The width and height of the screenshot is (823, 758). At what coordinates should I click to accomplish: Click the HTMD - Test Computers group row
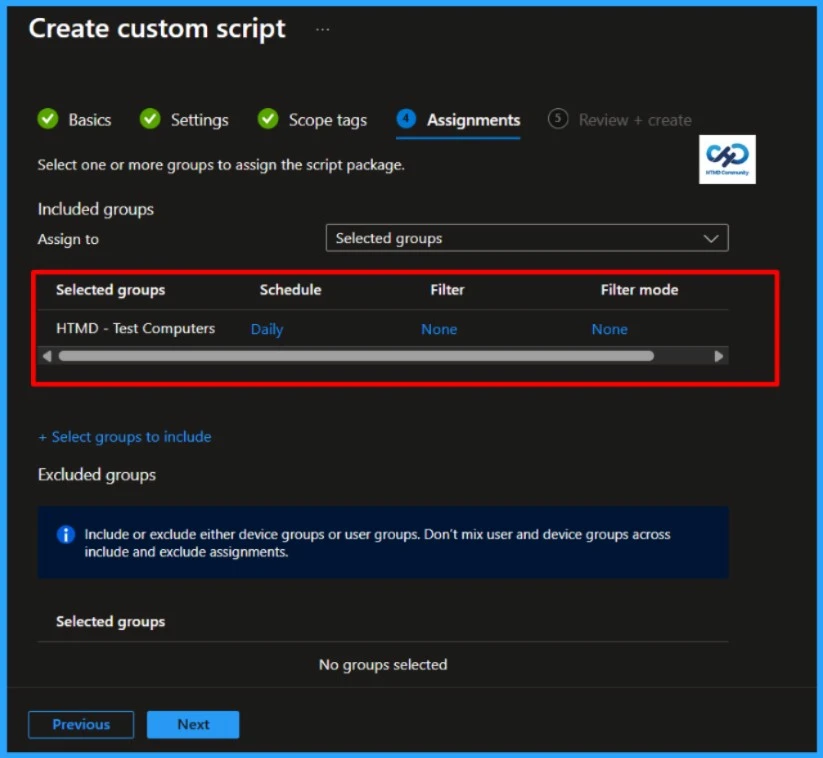pos(383,329)
